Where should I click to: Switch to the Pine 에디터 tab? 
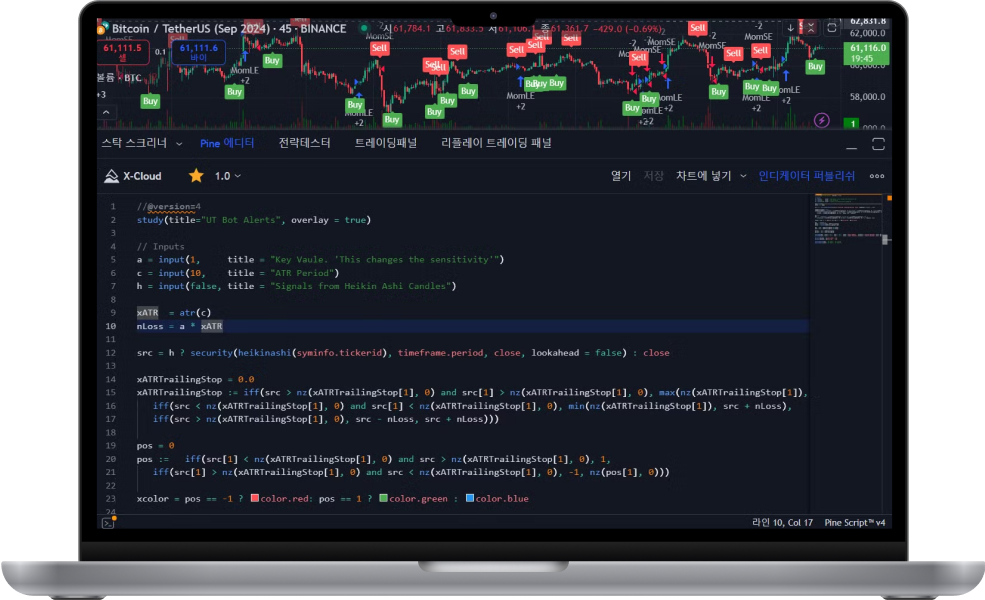pyautogui.click(x=227, y=143)
